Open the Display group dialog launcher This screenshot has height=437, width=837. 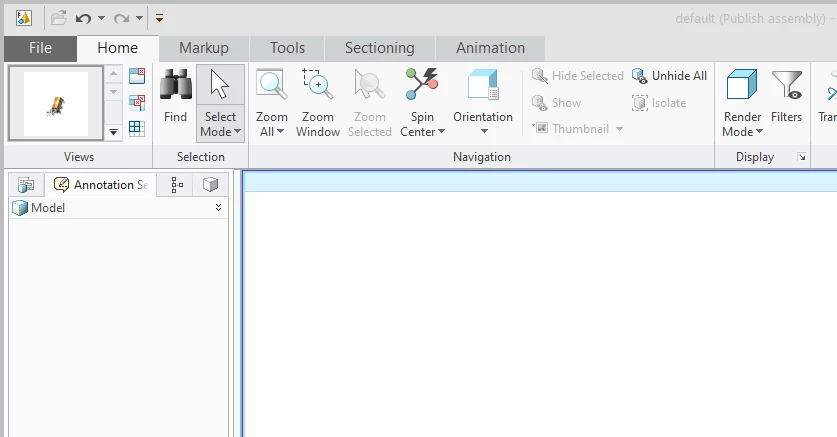(x=801, y=157)
